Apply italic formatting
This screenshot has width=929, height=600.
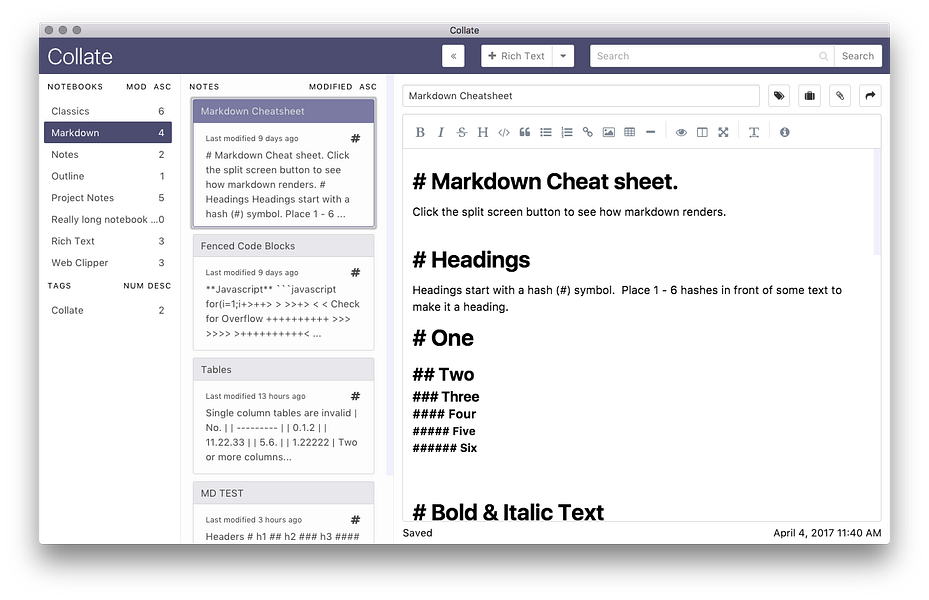coord(441,132)
